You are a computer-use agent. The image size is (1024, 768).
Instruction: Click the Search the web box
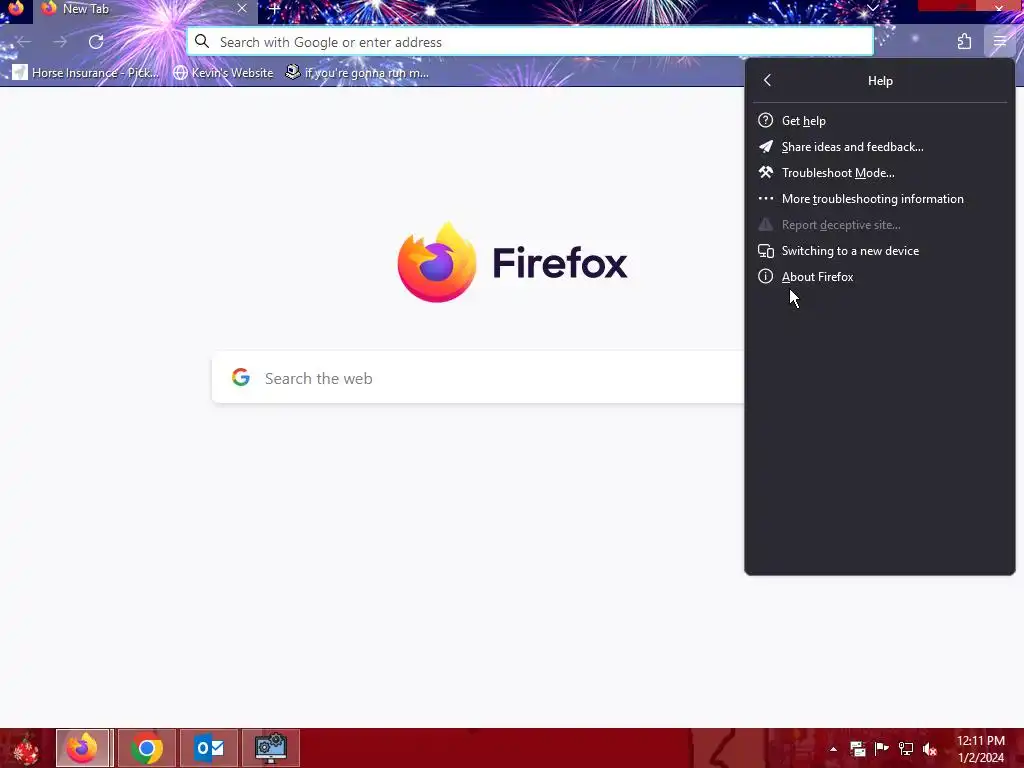pyautogui.click(x=478, y=378)
